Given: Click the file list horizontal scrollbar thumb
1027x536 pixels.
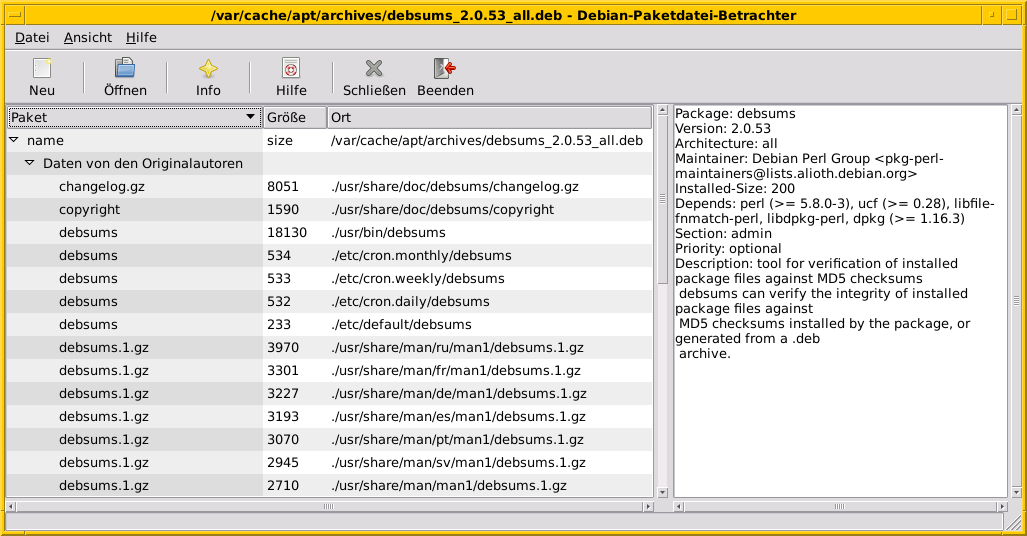Looking at the screenshot, I should point(329,507).
